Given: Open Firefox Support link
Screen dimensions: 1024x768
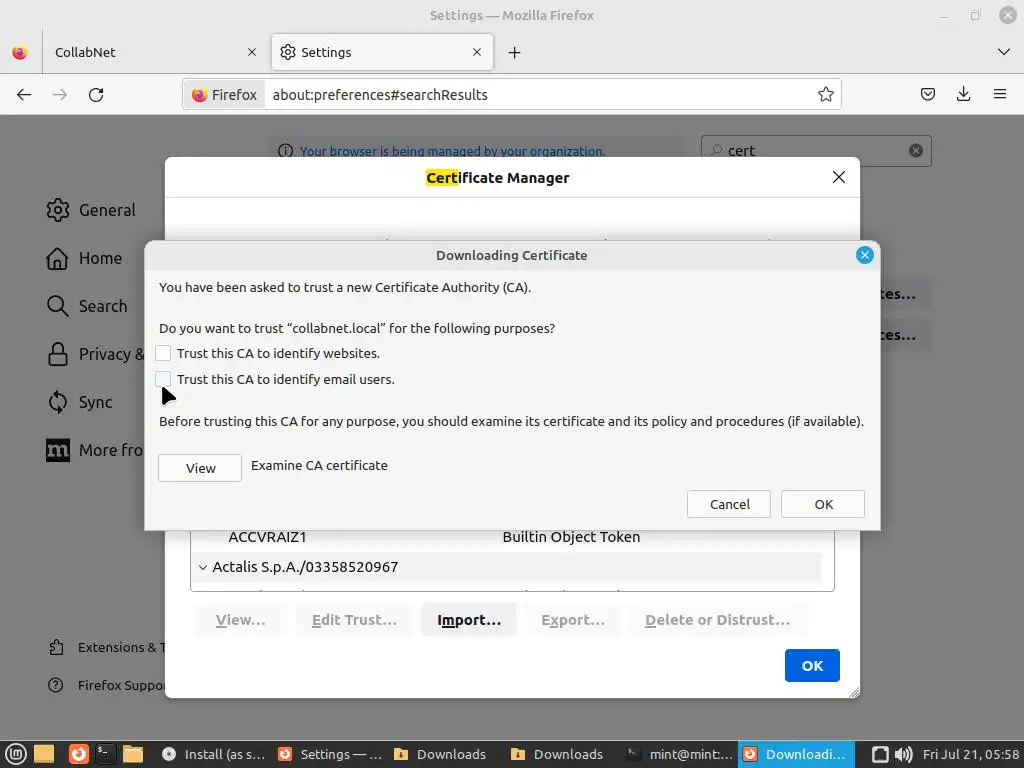Looking at the screenshot, I should [x=107, y=685].
